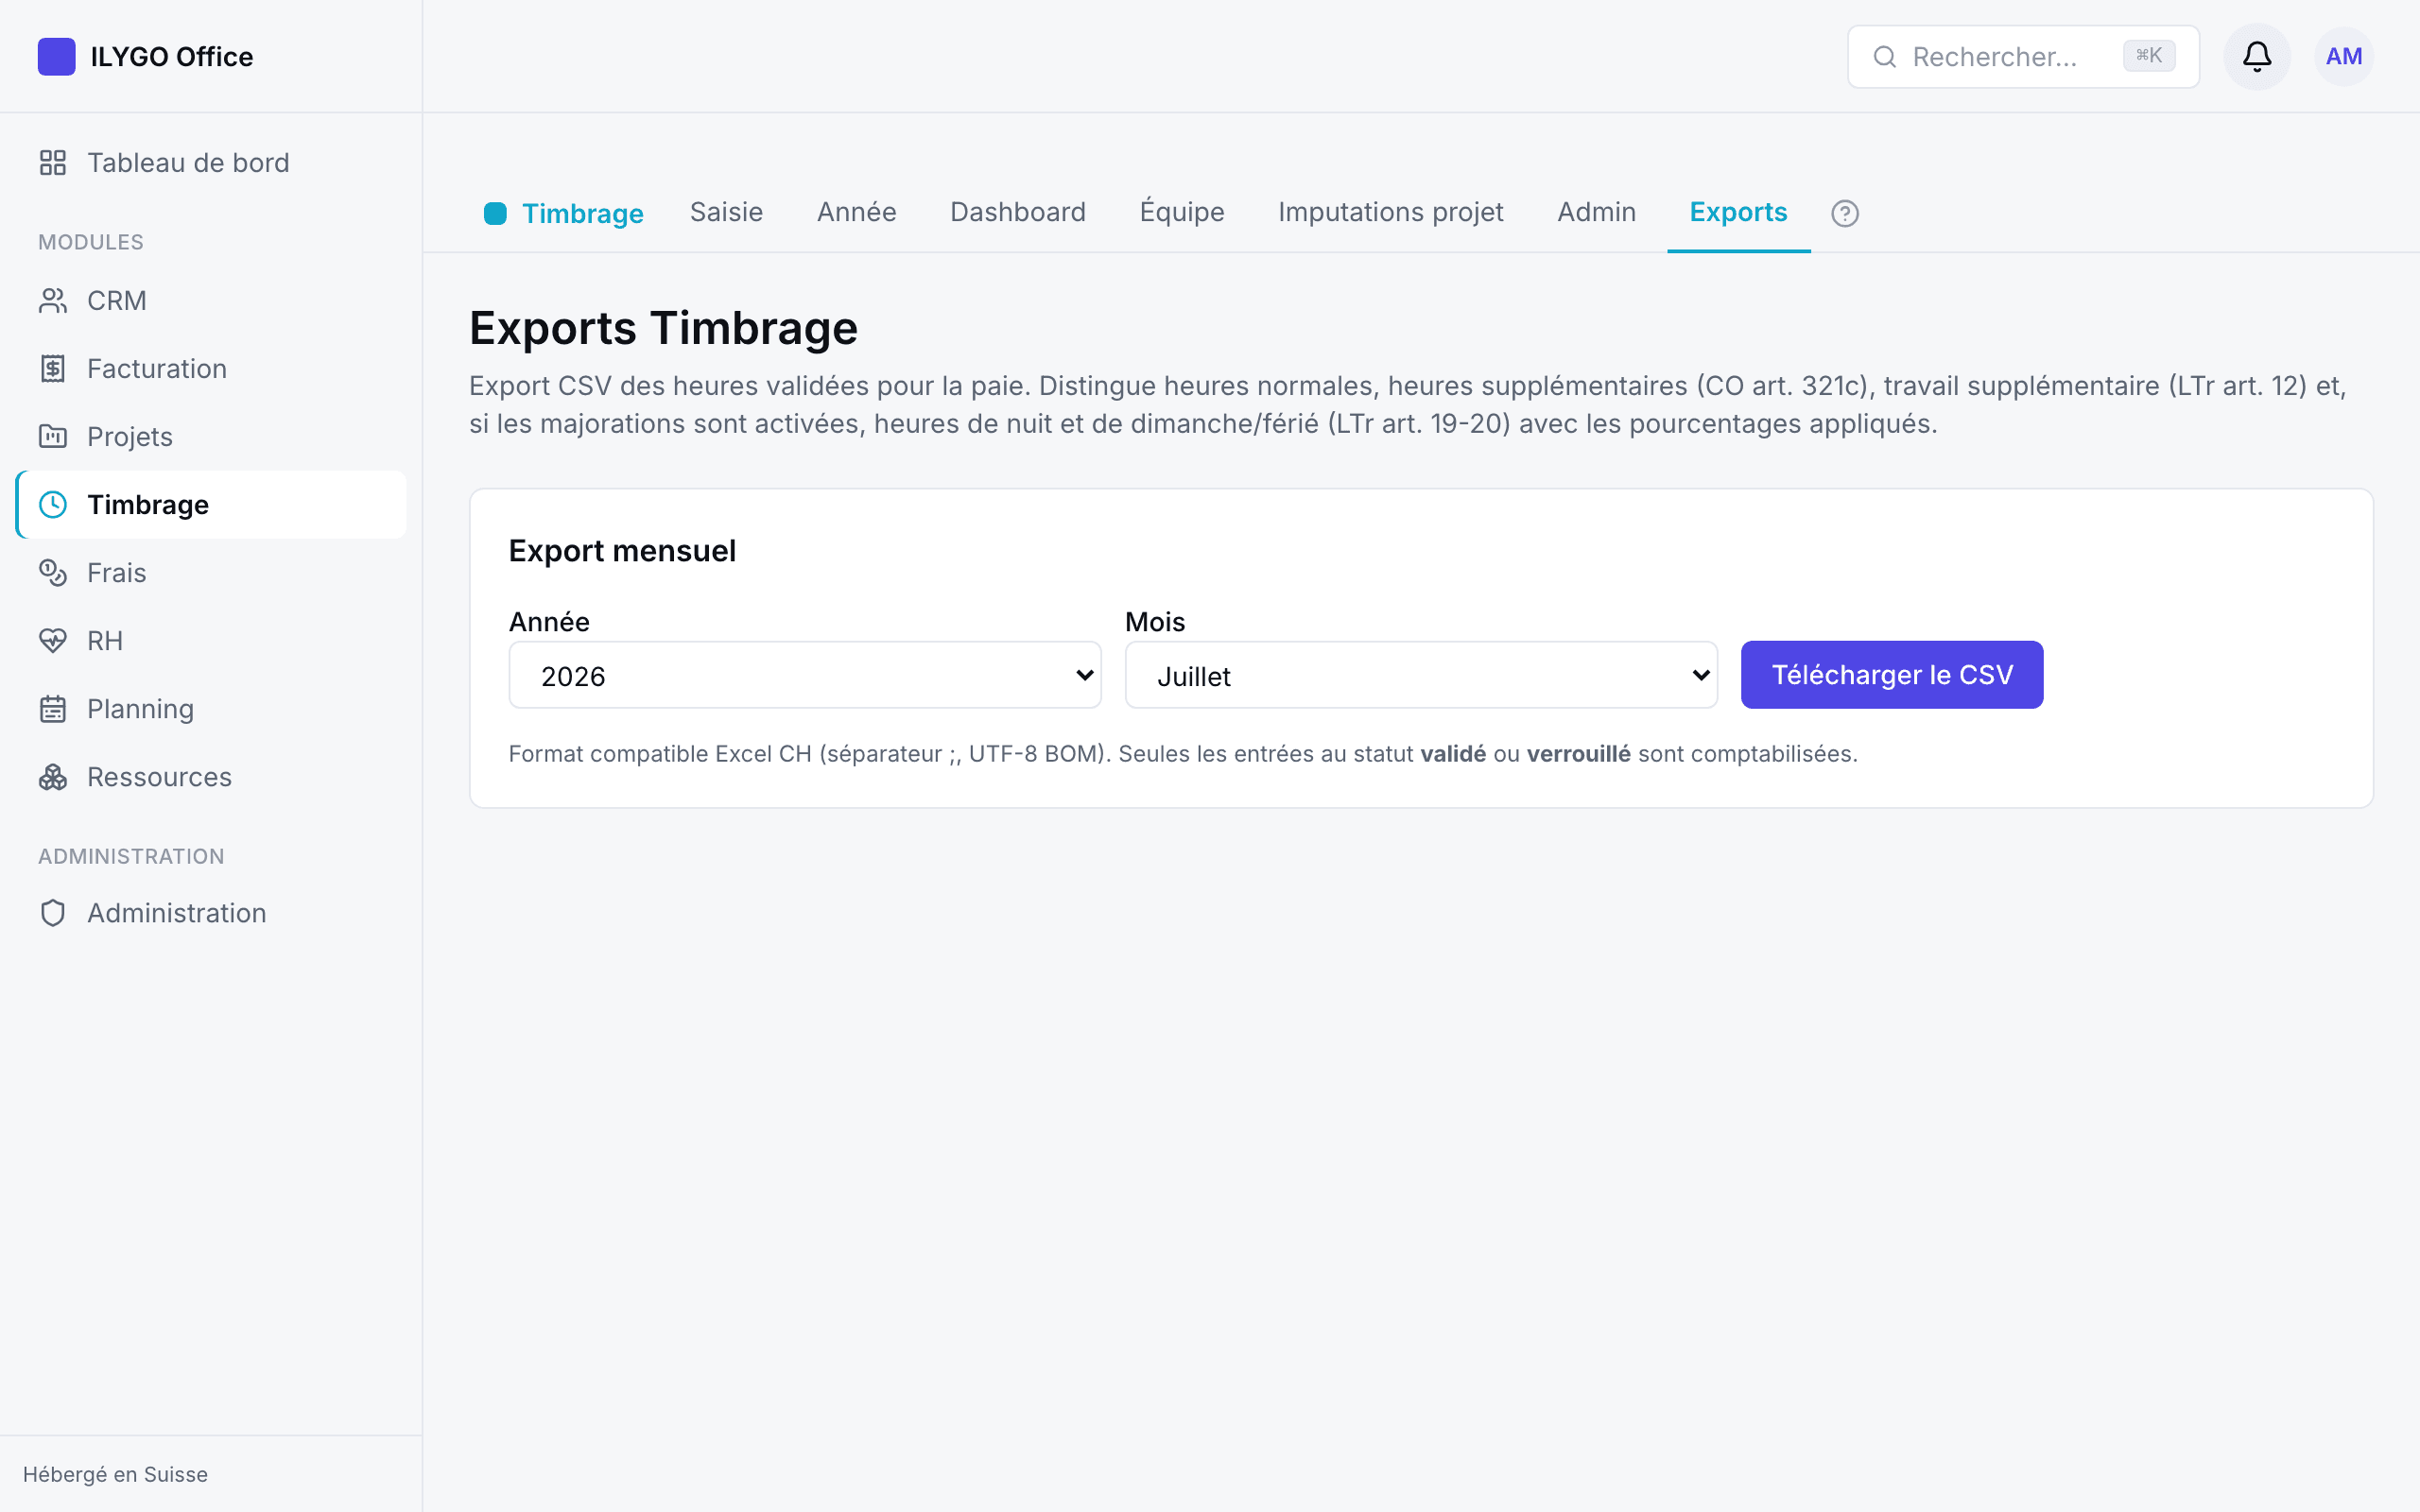Click the Mois field label
2420x1512 pixels.
[1155, 621]
